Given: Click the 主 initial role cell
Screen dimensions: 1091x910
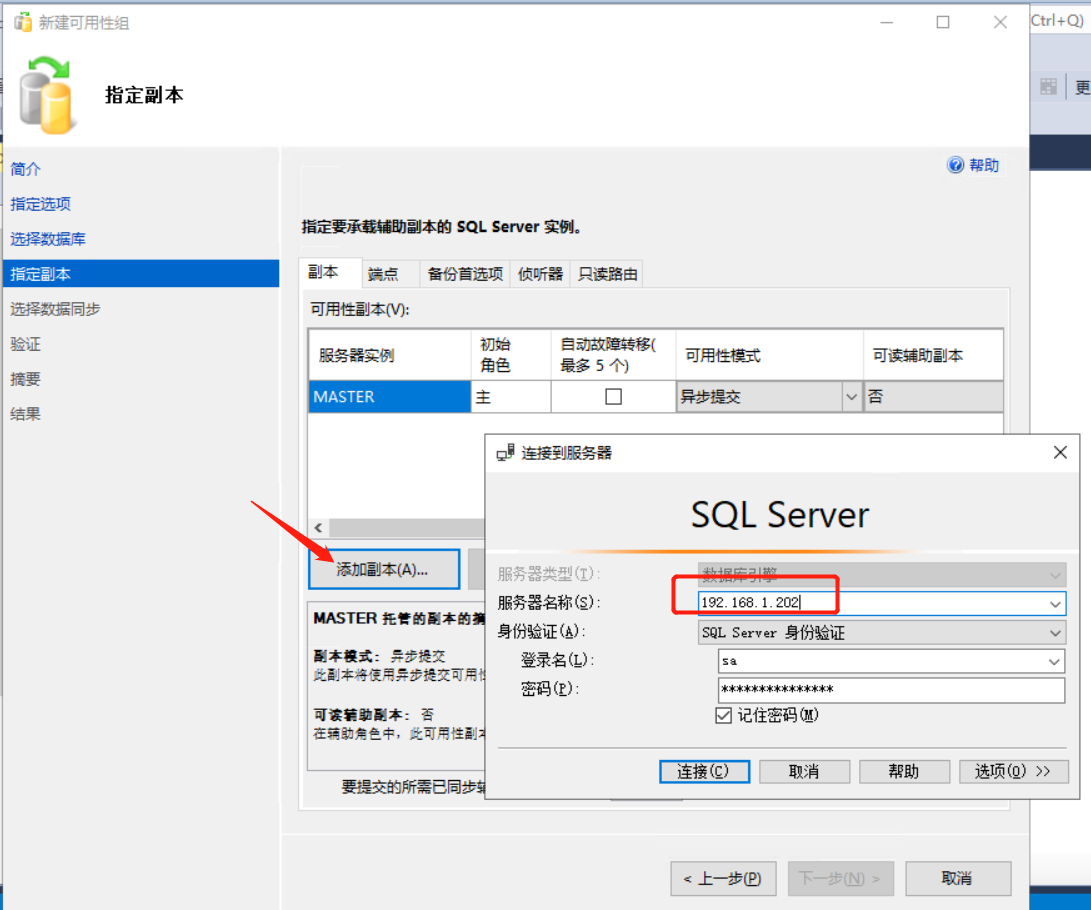Looking at the screenshot, I should (x=511, y=397).
